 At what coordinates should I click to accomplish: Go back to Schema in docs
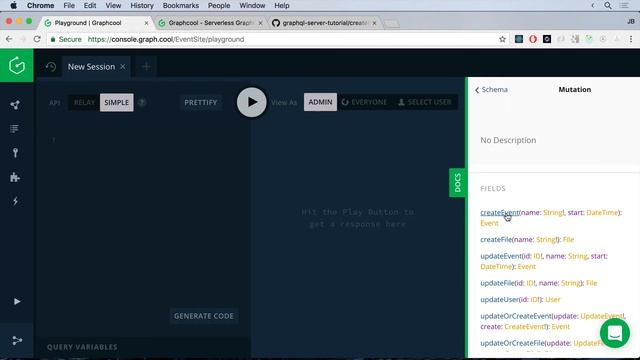[491, 89]
